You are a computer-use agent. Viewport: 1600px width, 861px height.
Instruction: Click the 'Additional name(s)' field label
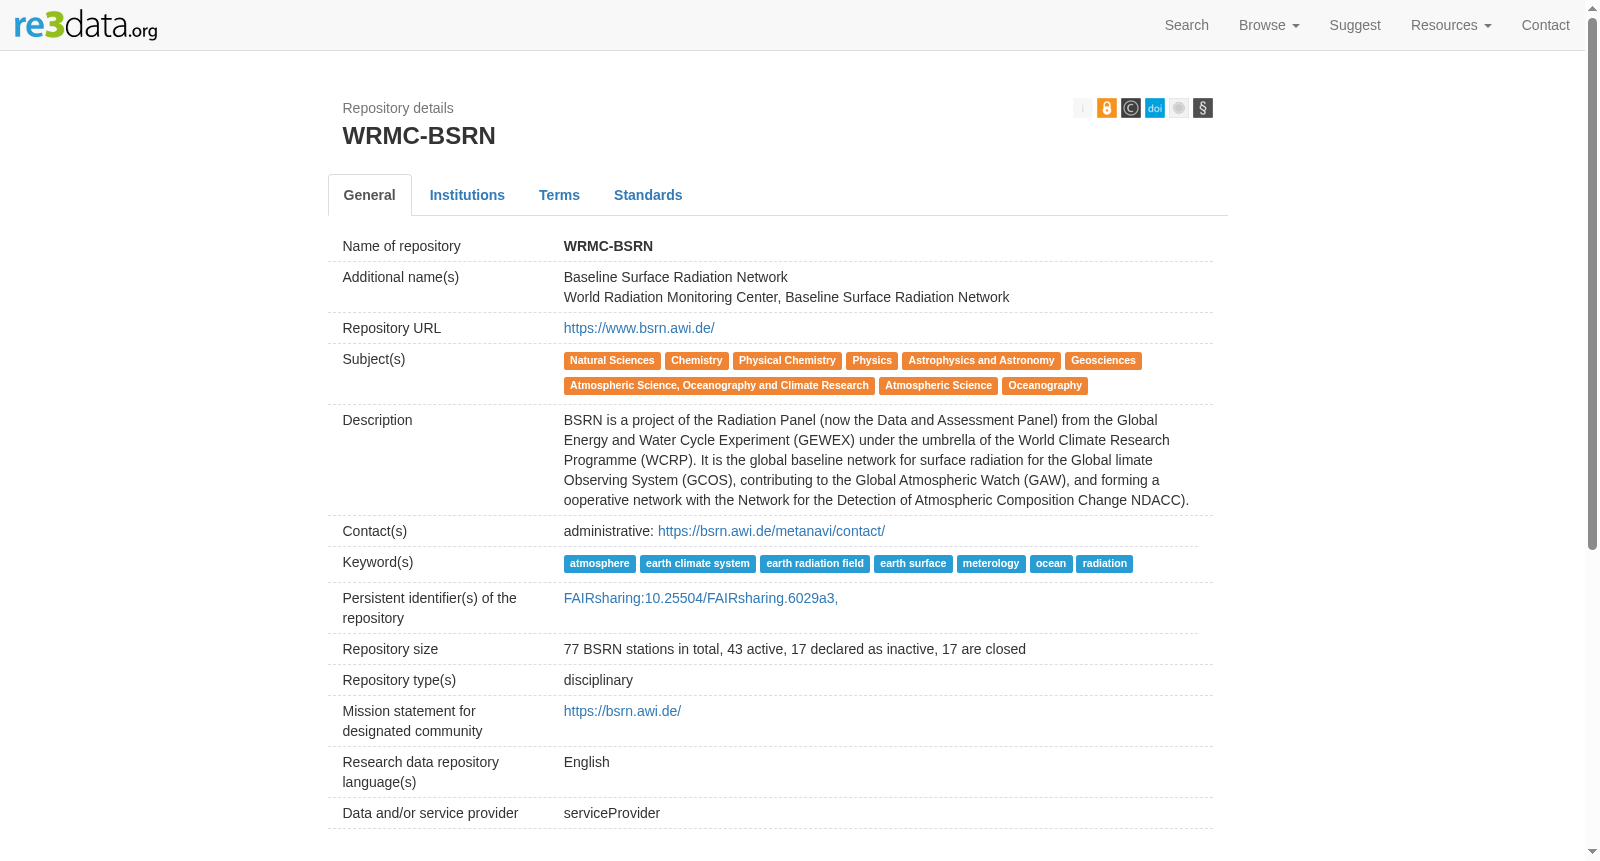click(401, 277)
